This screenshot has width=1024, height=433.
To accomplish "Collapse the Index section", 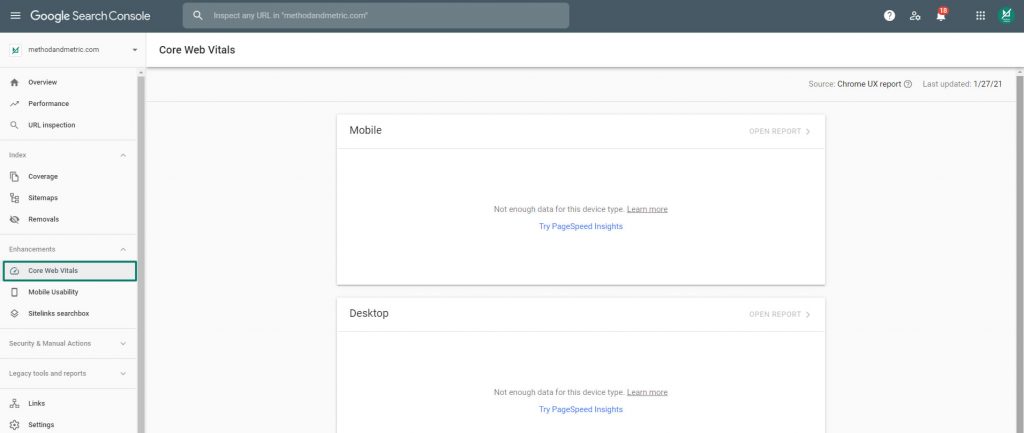I will pyautogui.click(x=123, y=155).
